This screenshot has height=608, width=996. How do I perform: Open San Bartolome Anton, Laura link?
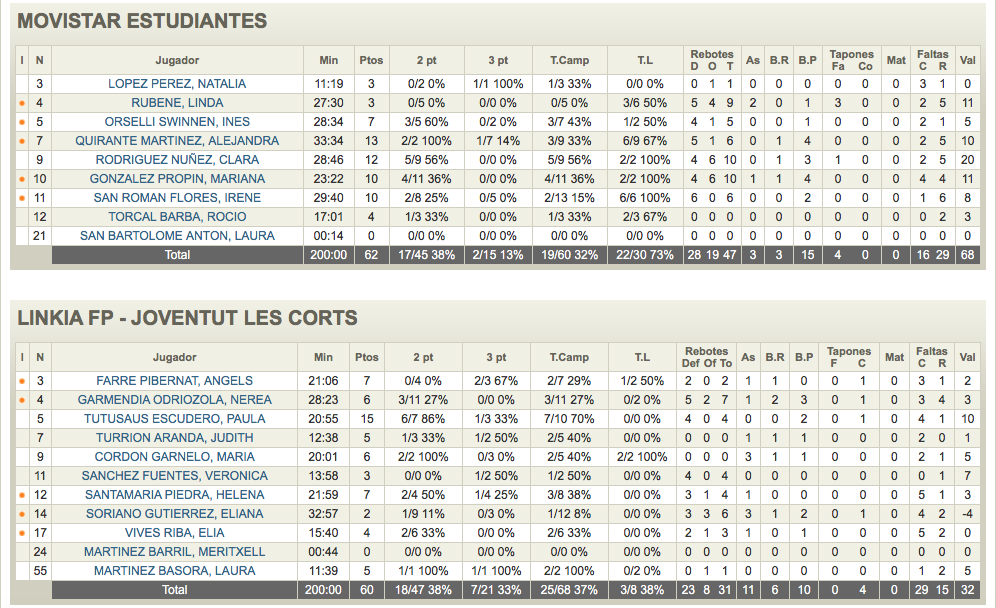[177, 236]
